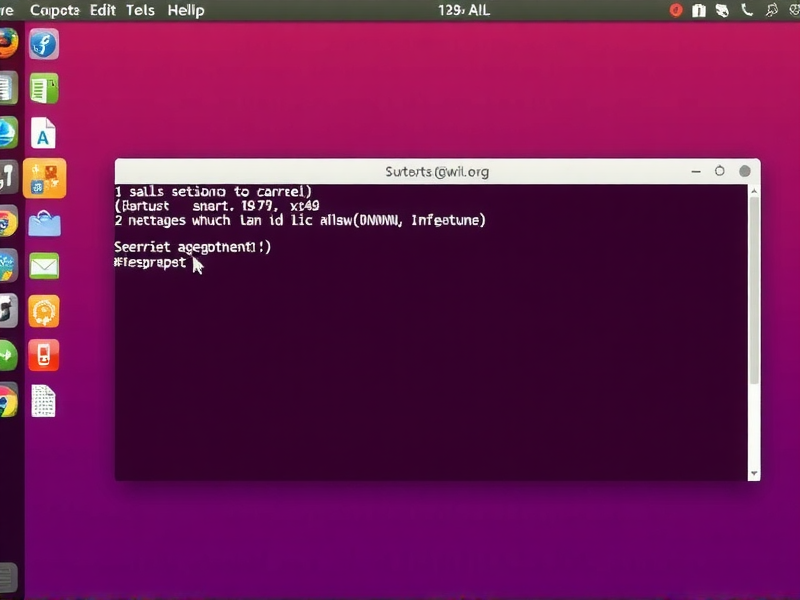Image resolution: width=800 pixels, height=600 pixels.
Task: Open the text document editor in dock
Action: tap(44, 400)
